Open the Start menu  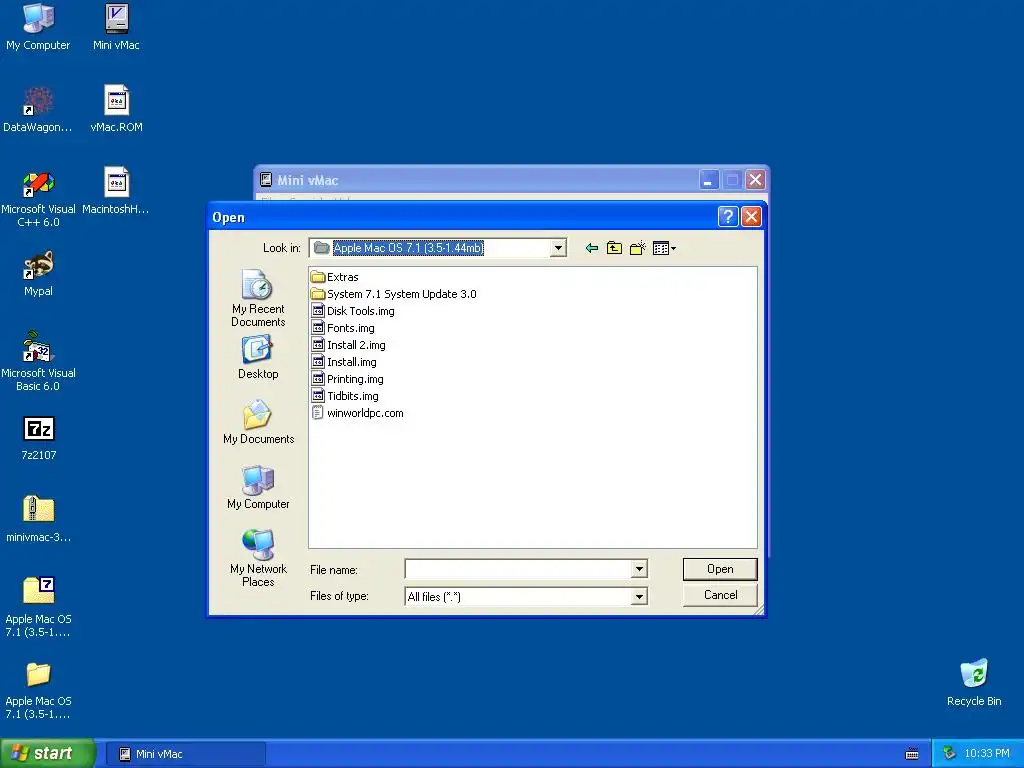coord(47,754)
